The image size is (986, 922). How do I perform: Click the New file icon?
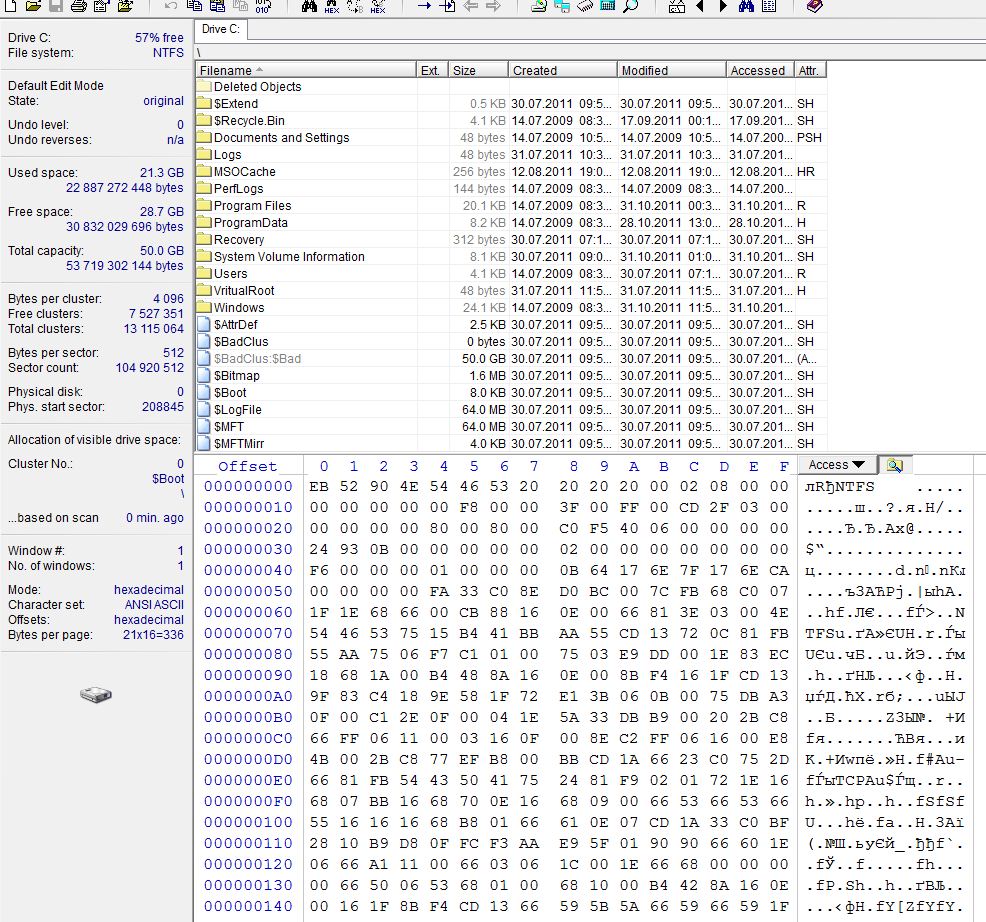(x=10, y=6)
